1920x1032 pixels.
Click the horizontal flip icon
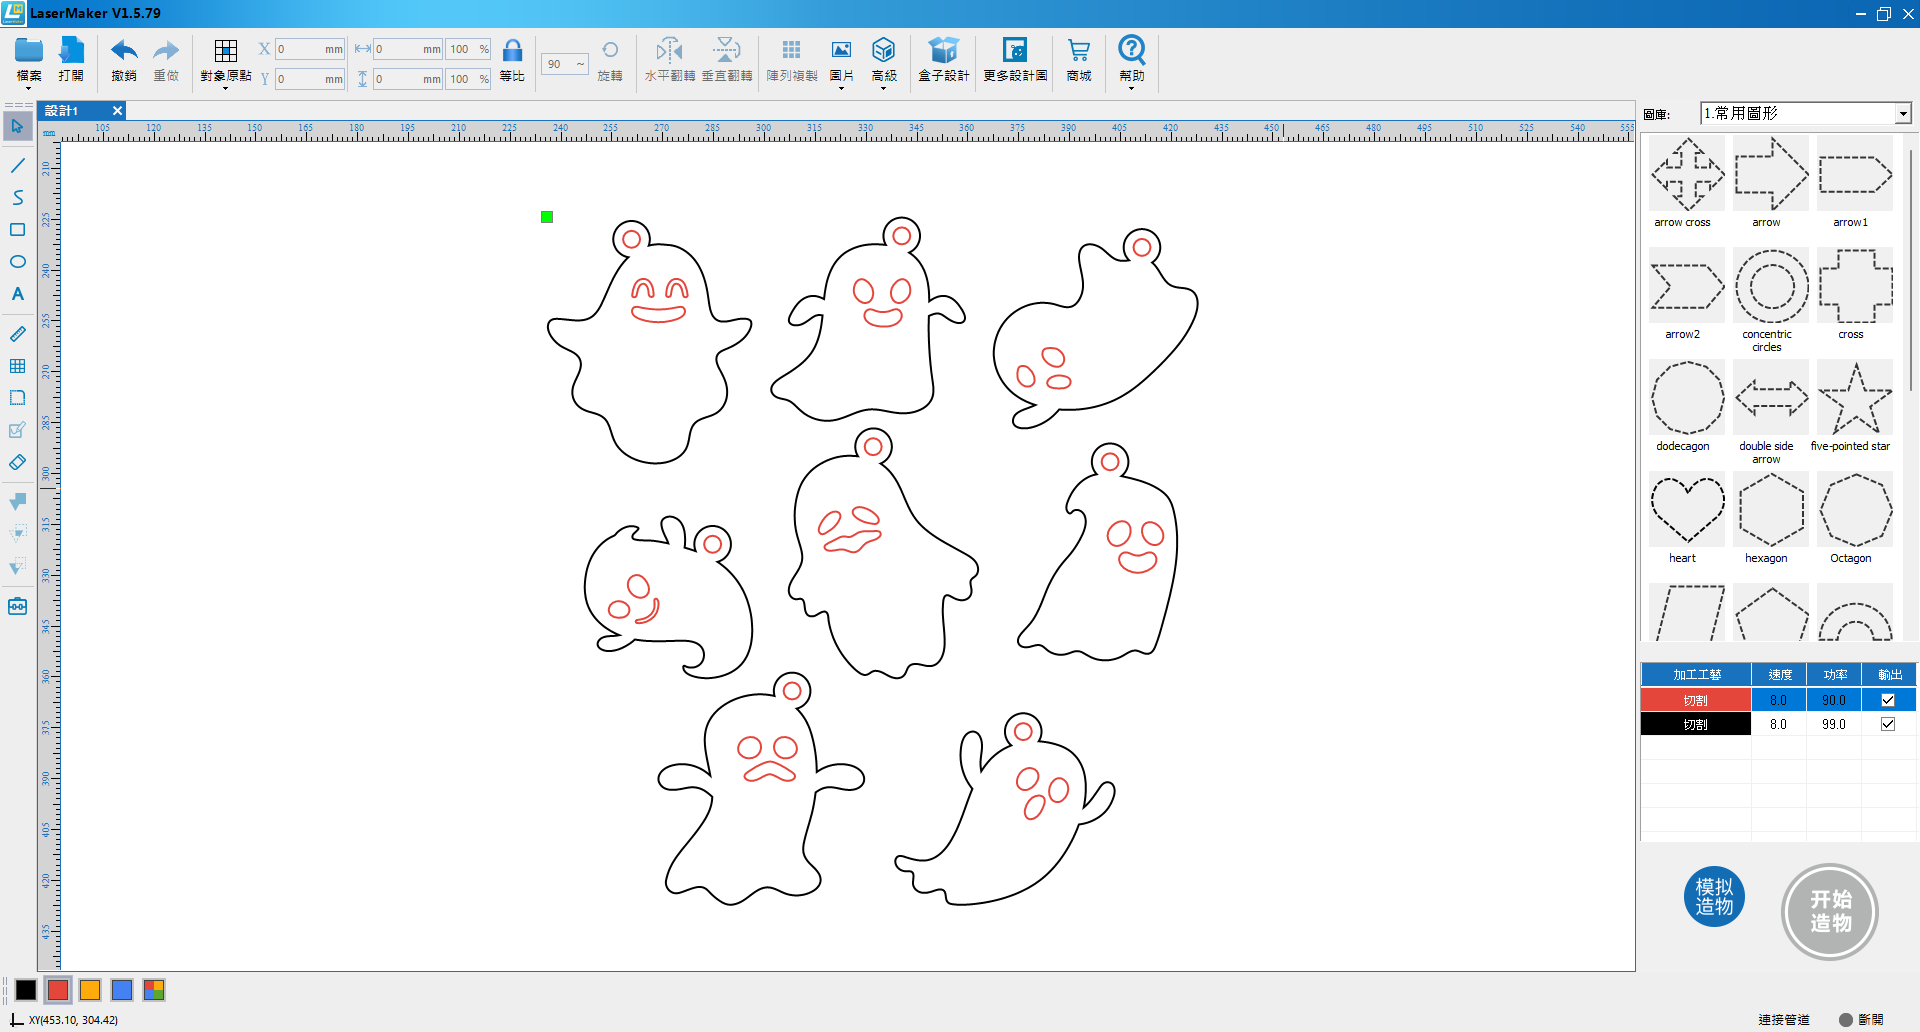[669, 52]
